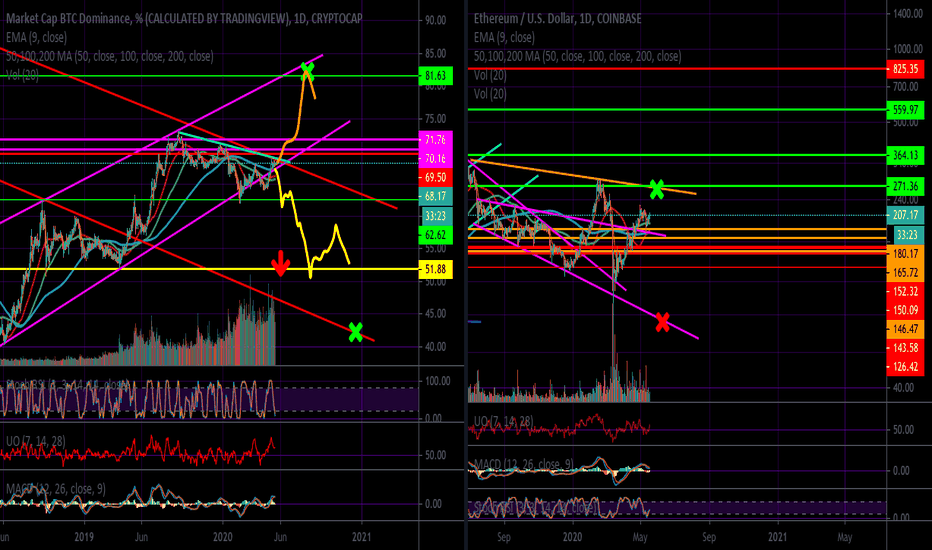Select 50,100,200 MA legend on BTC dominance chart

pyautogui.click(x=109, y=56)
